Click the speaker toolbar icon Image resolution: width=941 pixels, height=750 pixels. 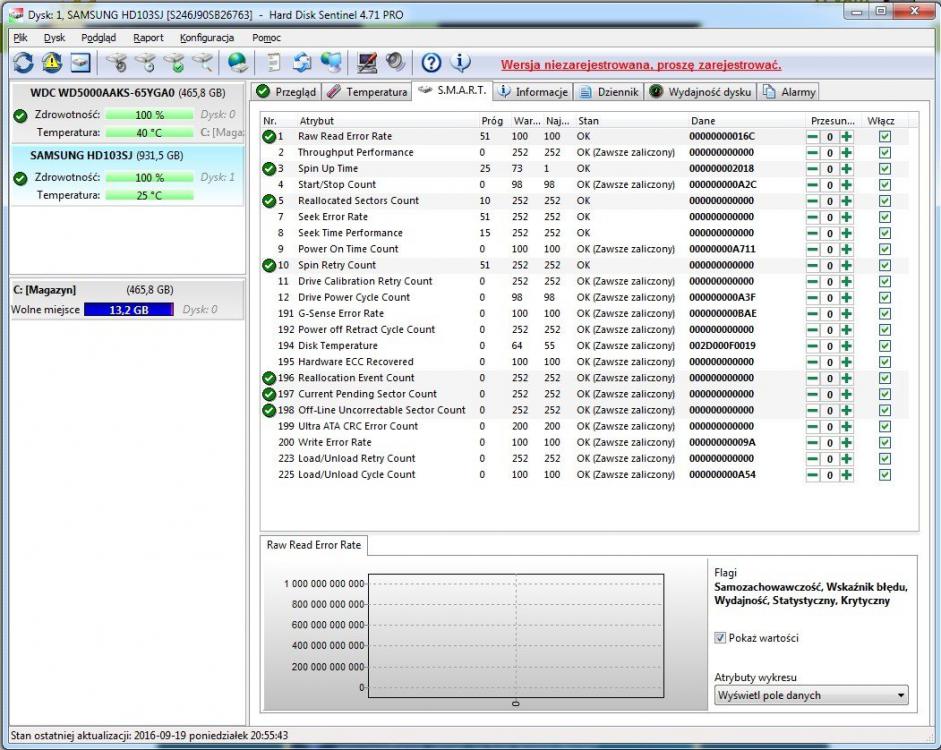pos(395,62)
